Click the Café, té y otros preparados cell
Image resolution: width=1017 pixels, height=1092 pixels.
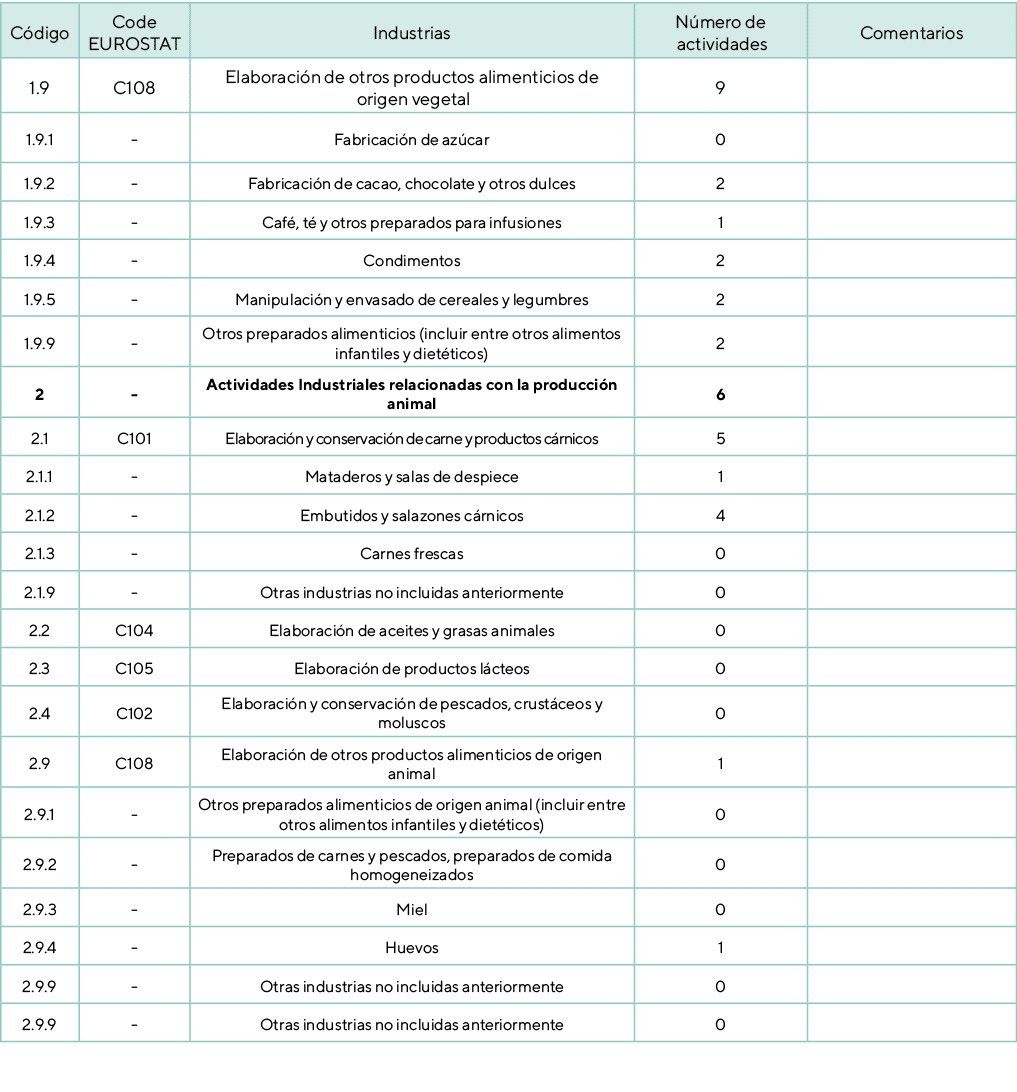(x=411, y=222)
